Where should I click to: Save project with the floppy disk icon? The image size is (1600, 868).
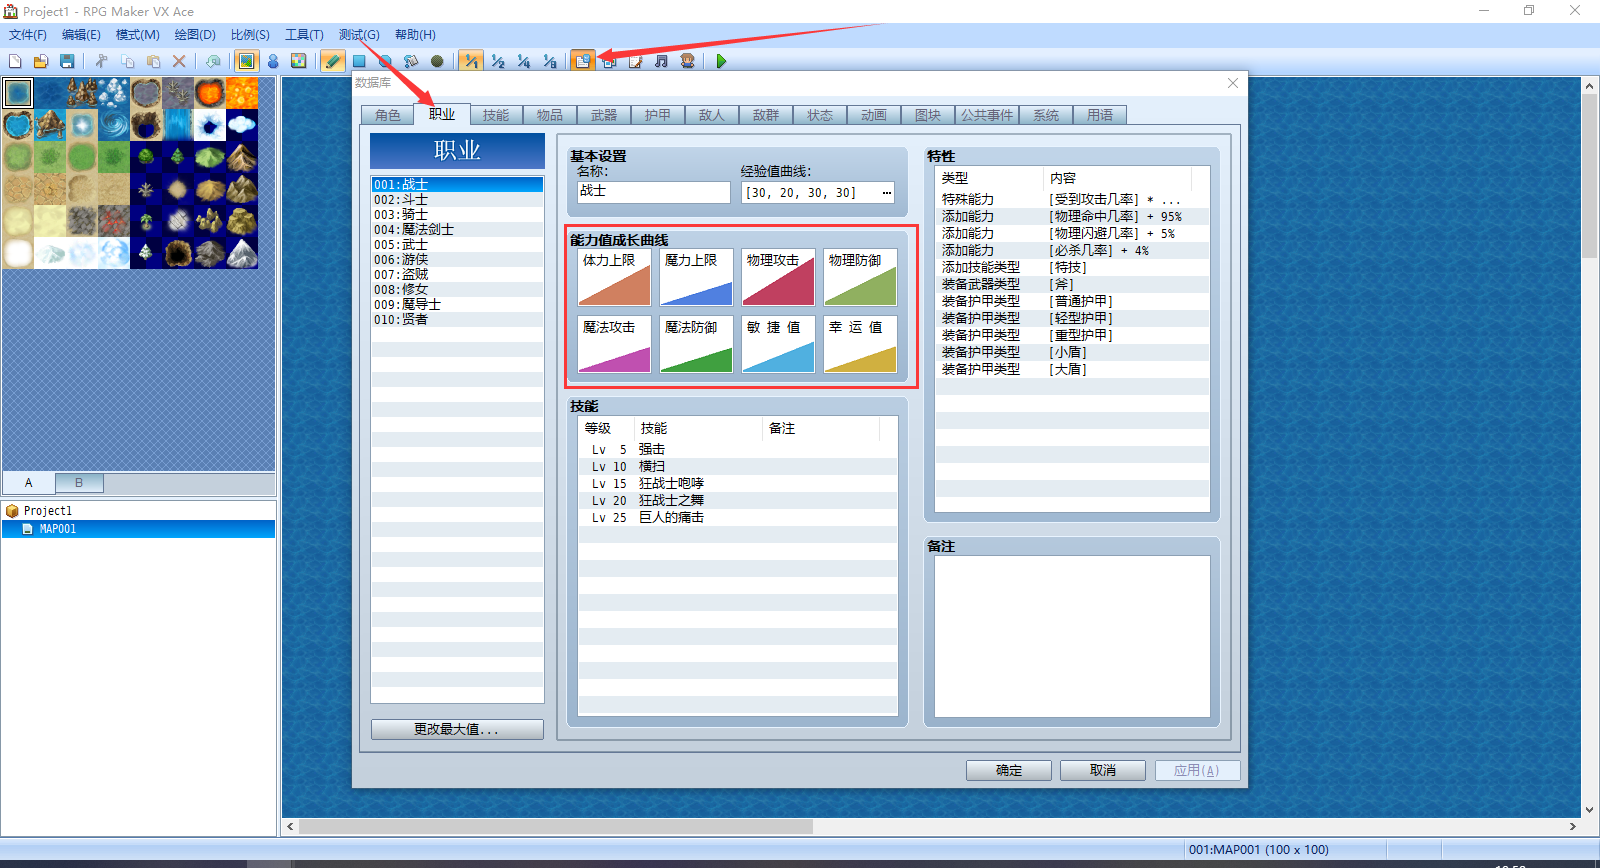point(67,61)
